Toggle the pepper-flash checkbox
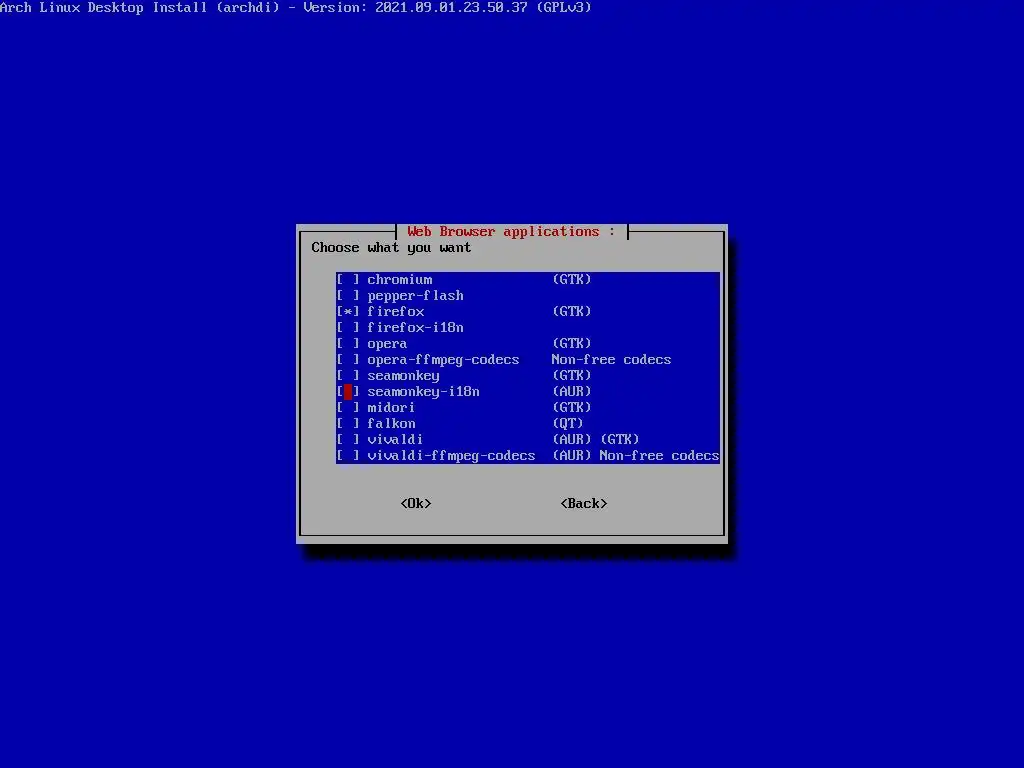Image resolution: width=1024 pixels, height=768 pixels. tap(348, 296)
